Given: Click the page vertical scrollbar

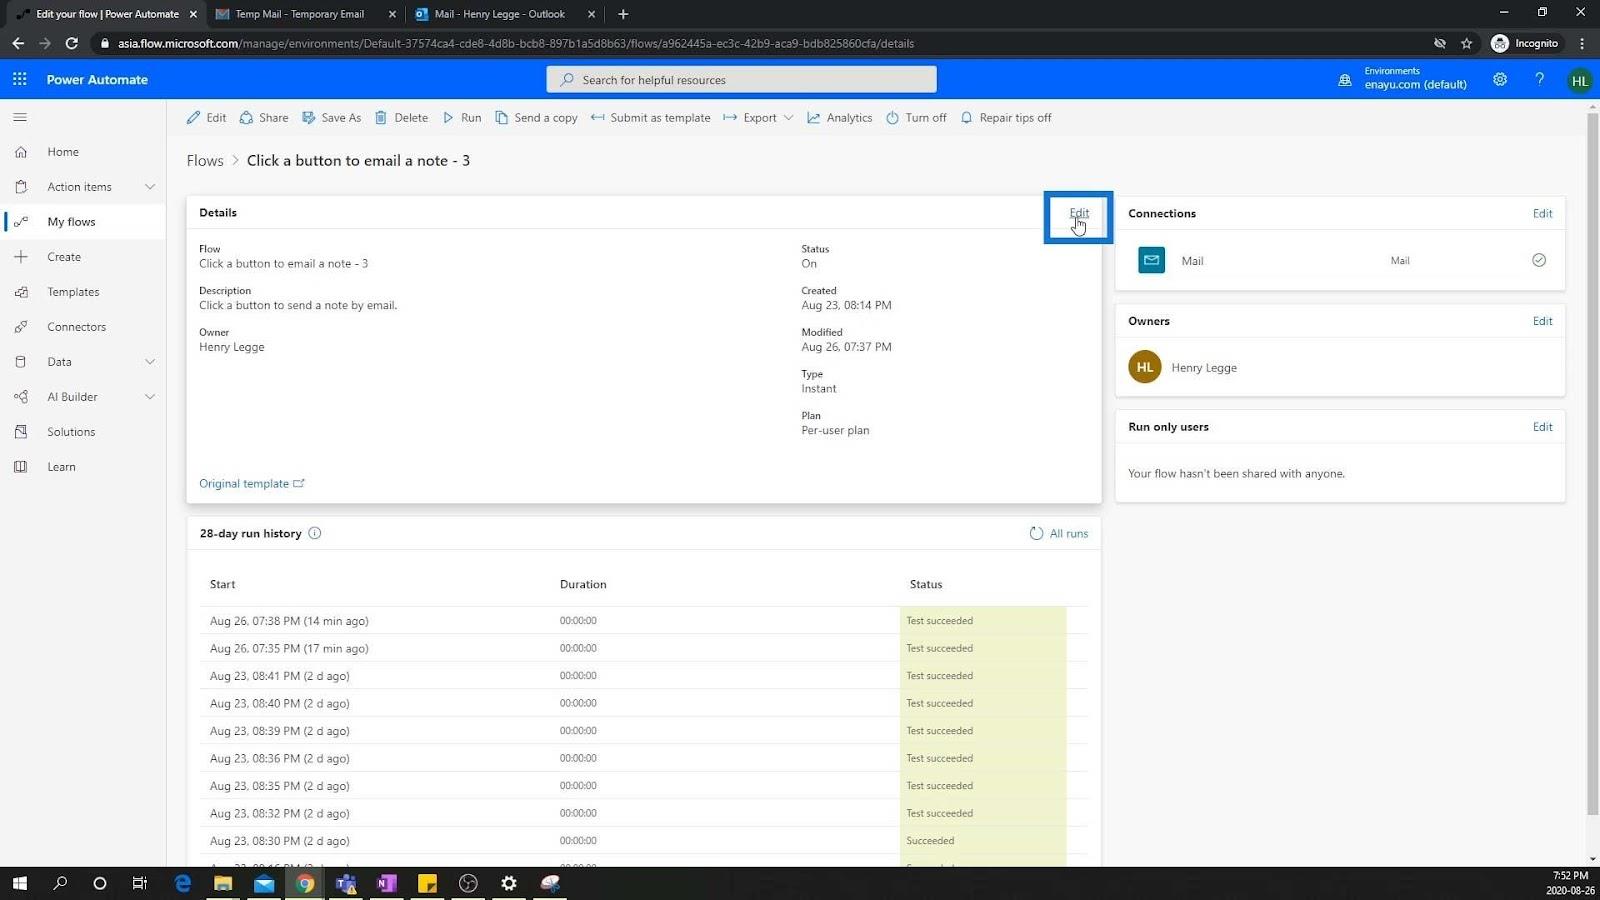Looking at the screenshot, I should coord(1593,464).
